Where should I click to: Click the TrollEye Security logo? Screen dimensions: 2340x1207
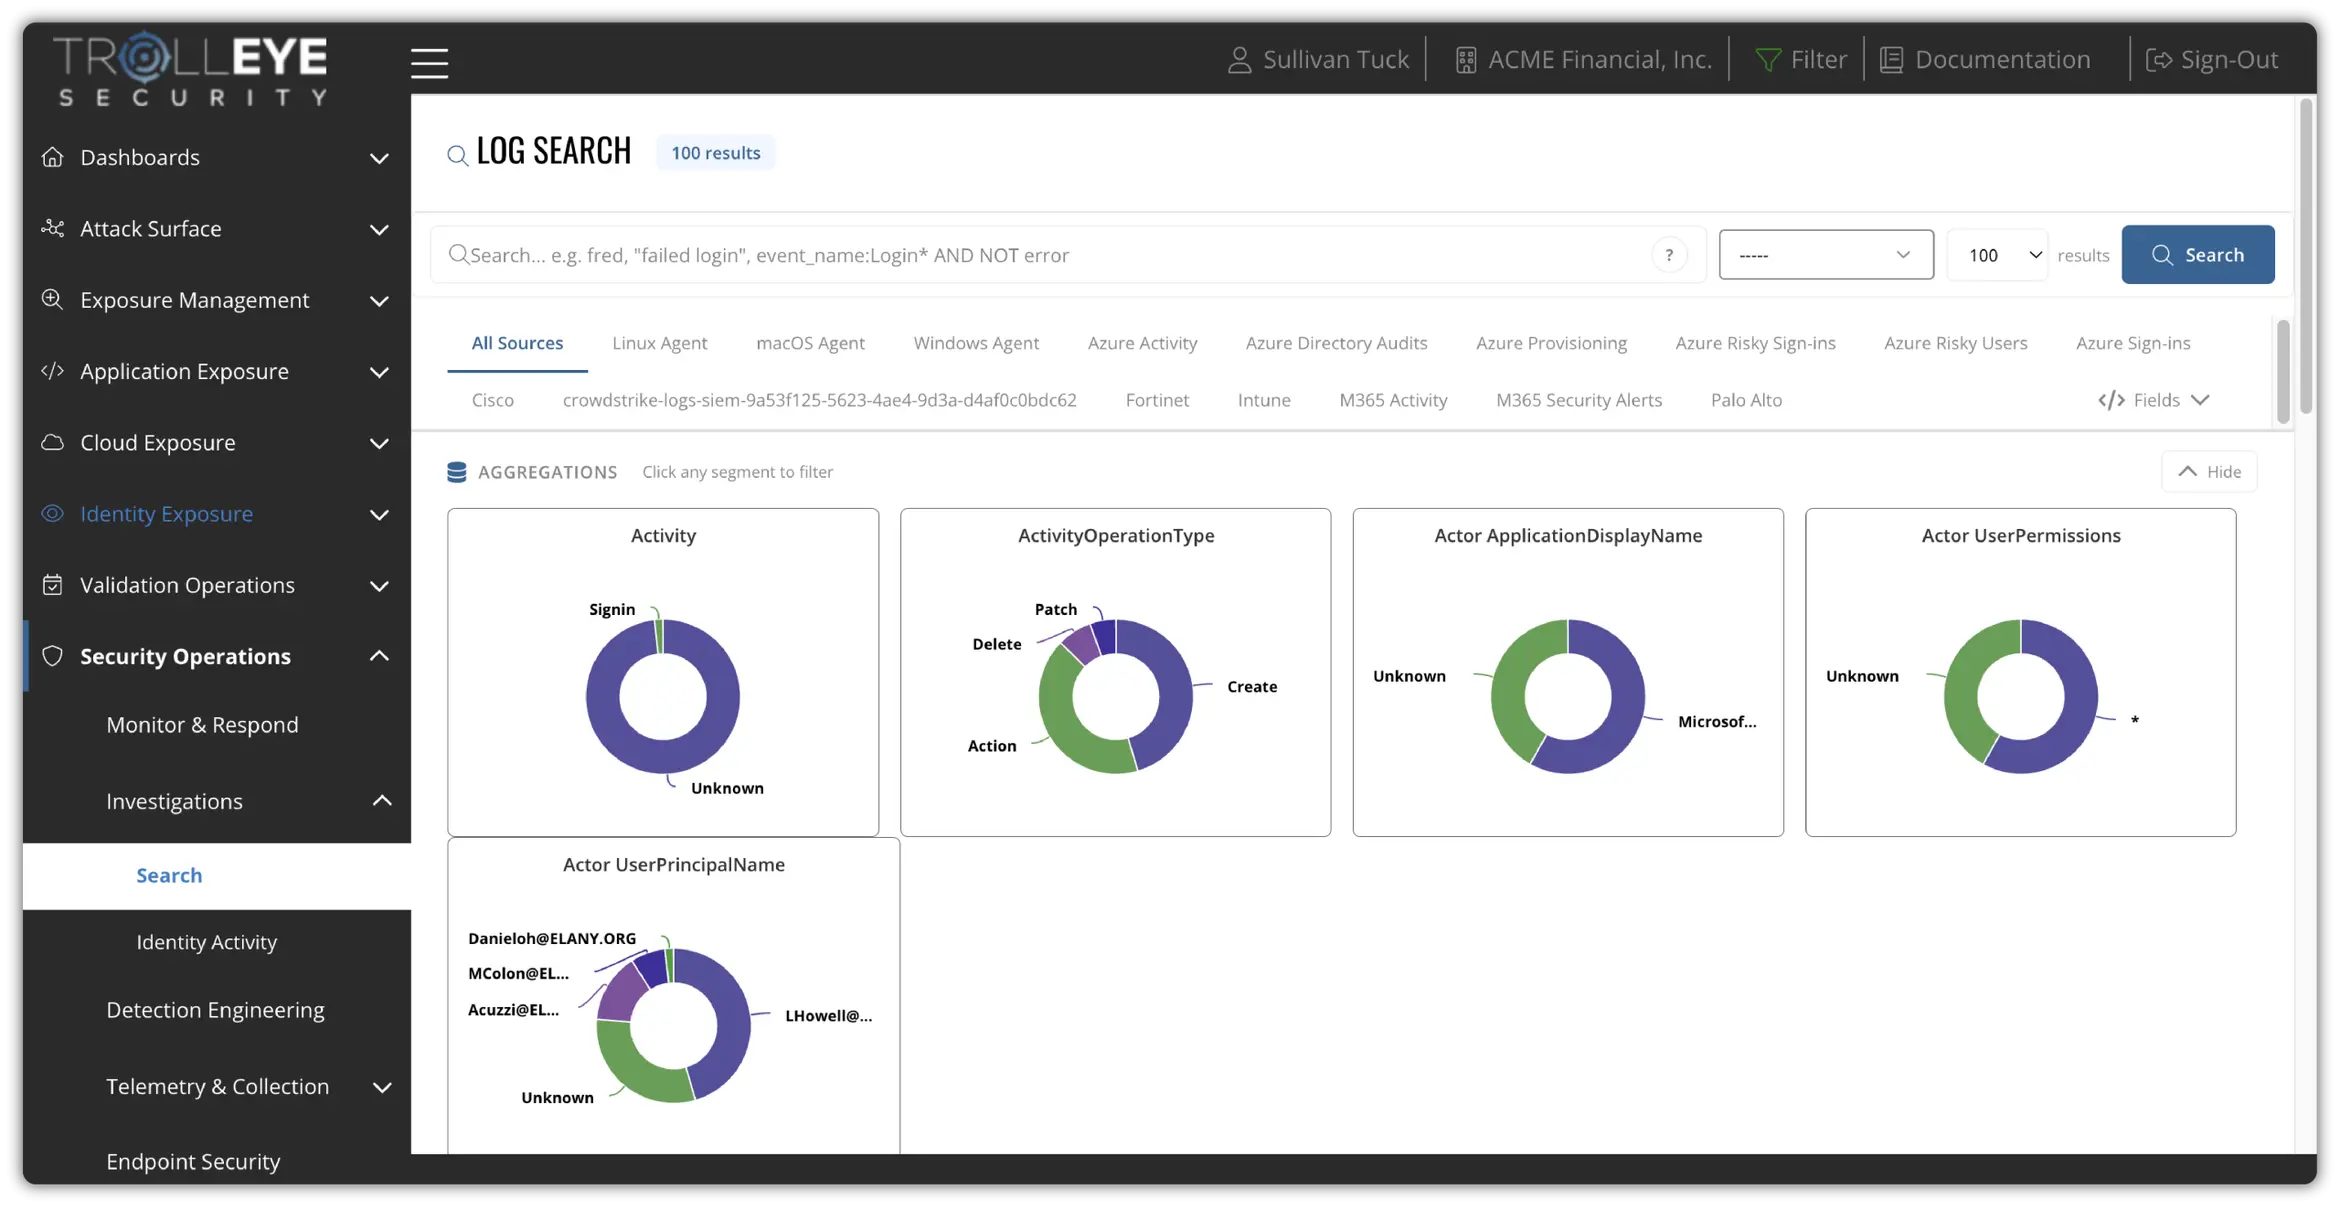[x=190, y=68]
